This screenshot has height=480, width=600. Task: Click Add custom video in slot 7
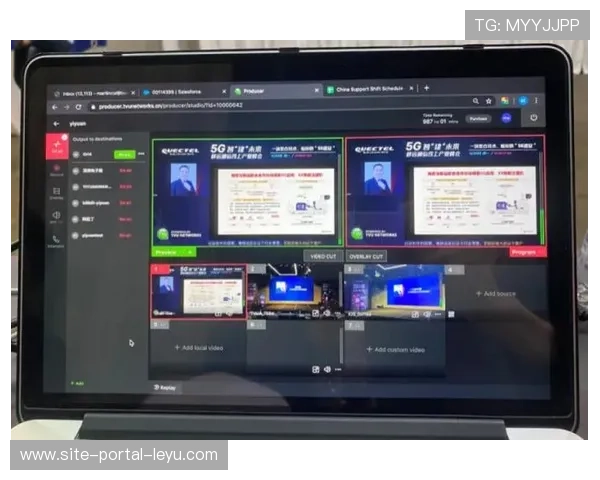(x=396, y=349)
